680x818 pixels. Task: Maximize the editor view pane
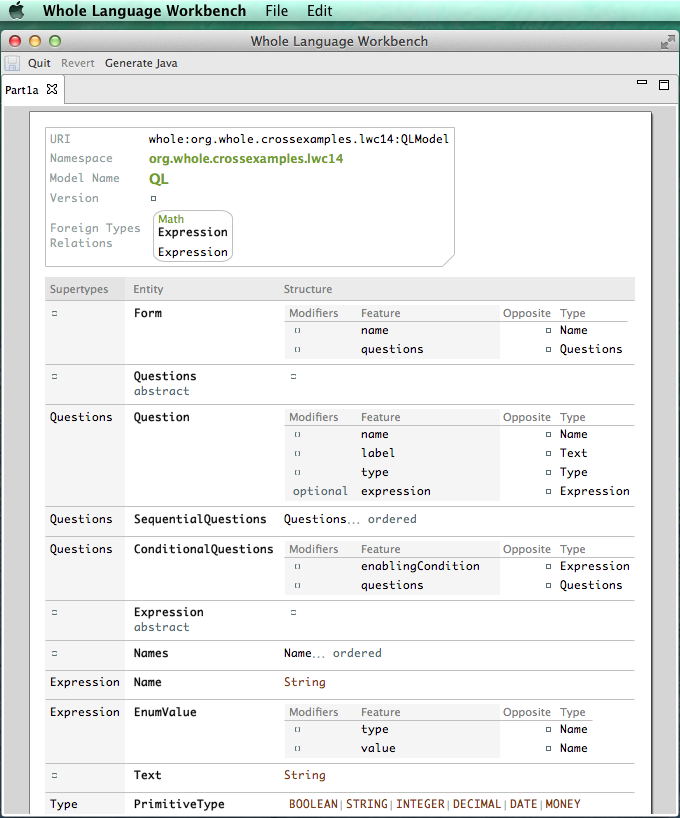coord(664,85)
